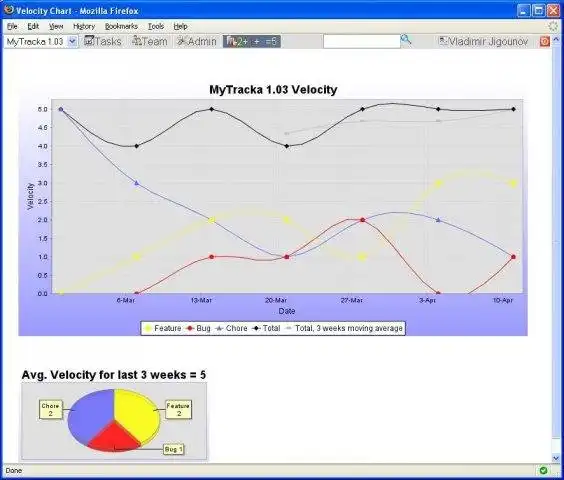Screen dimensions: 564x480
Task: Click the Total data point at 13-Mar
Action: coord(212,109)
